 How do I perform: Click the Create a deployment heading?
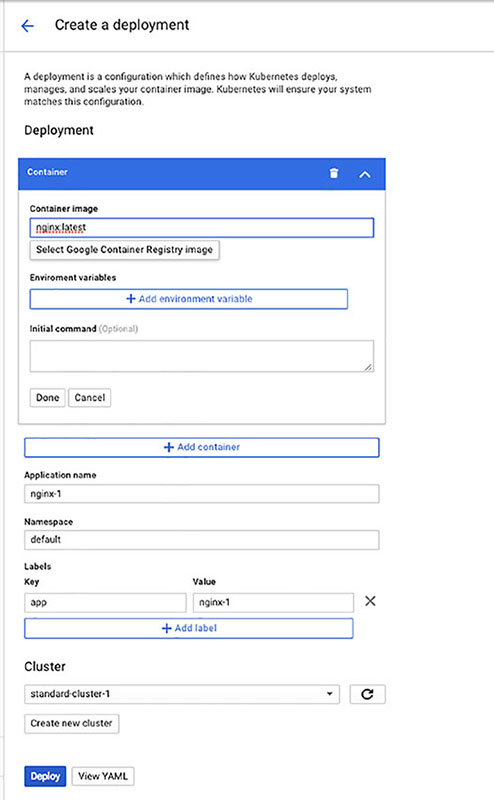coord(122,25)
